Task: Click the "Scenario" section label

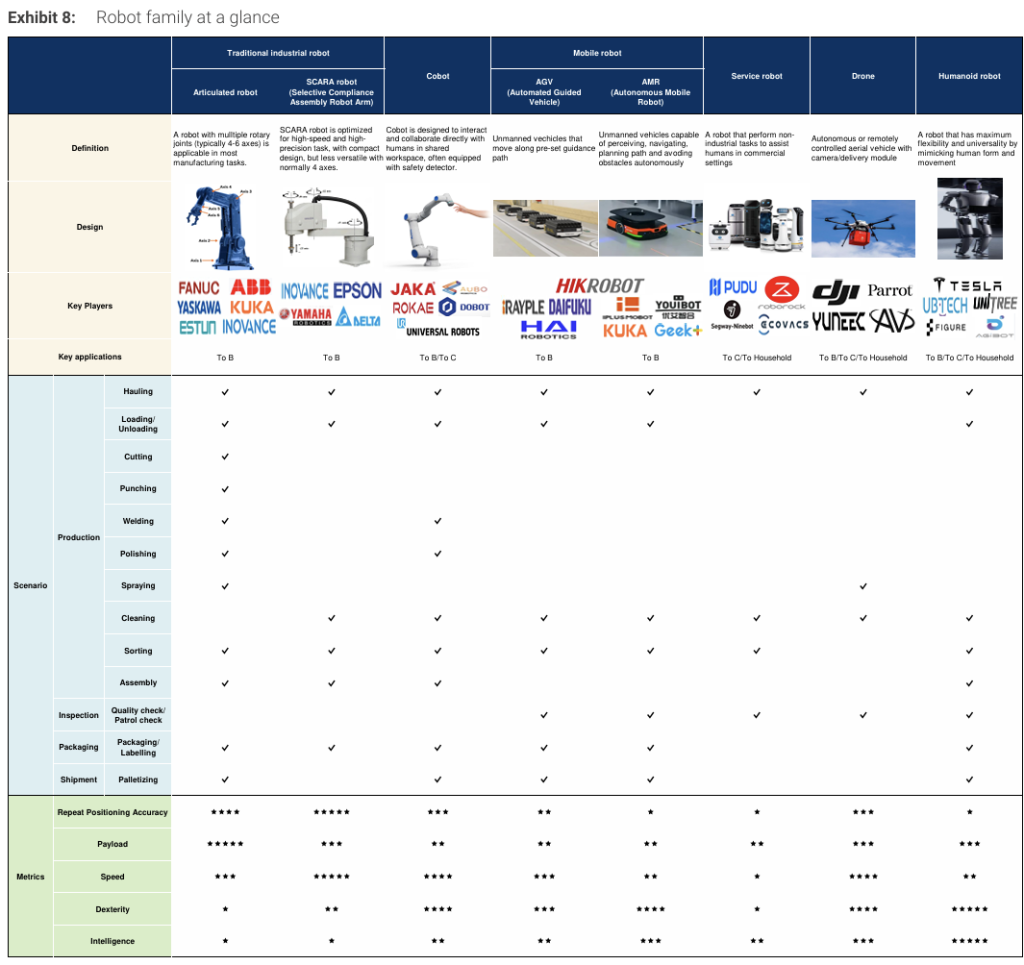Action: click(30, 585)
